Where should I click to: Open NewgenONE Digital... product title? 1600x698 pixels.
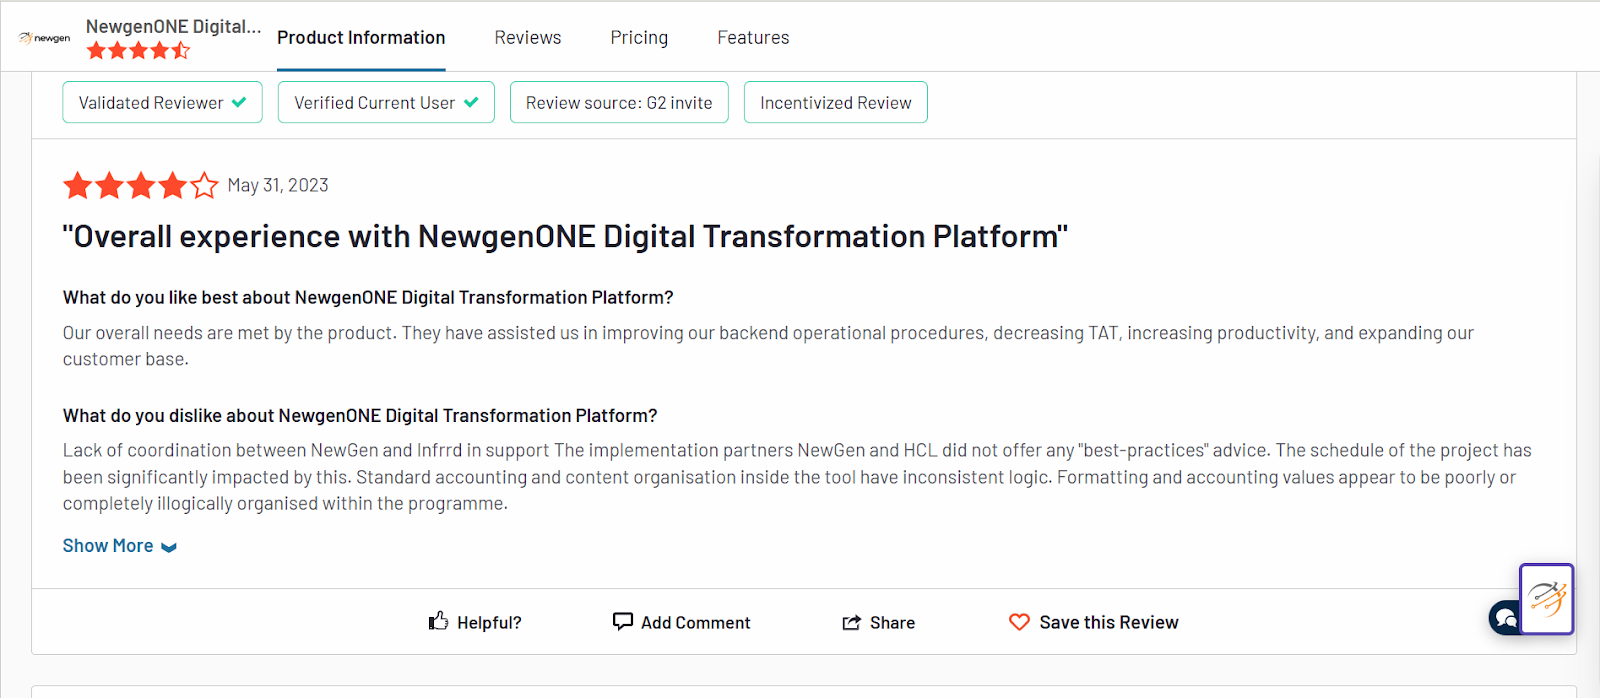(174, 27)
